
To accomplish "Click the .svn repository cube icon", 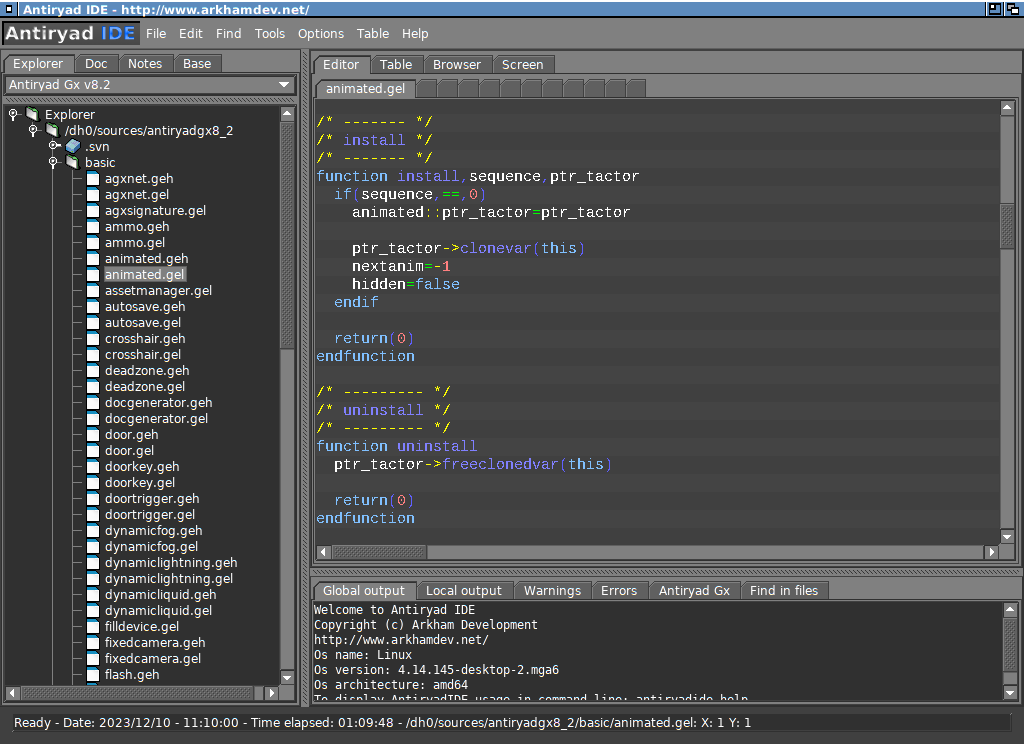I will pyautogui.click(x=73, y=146).
